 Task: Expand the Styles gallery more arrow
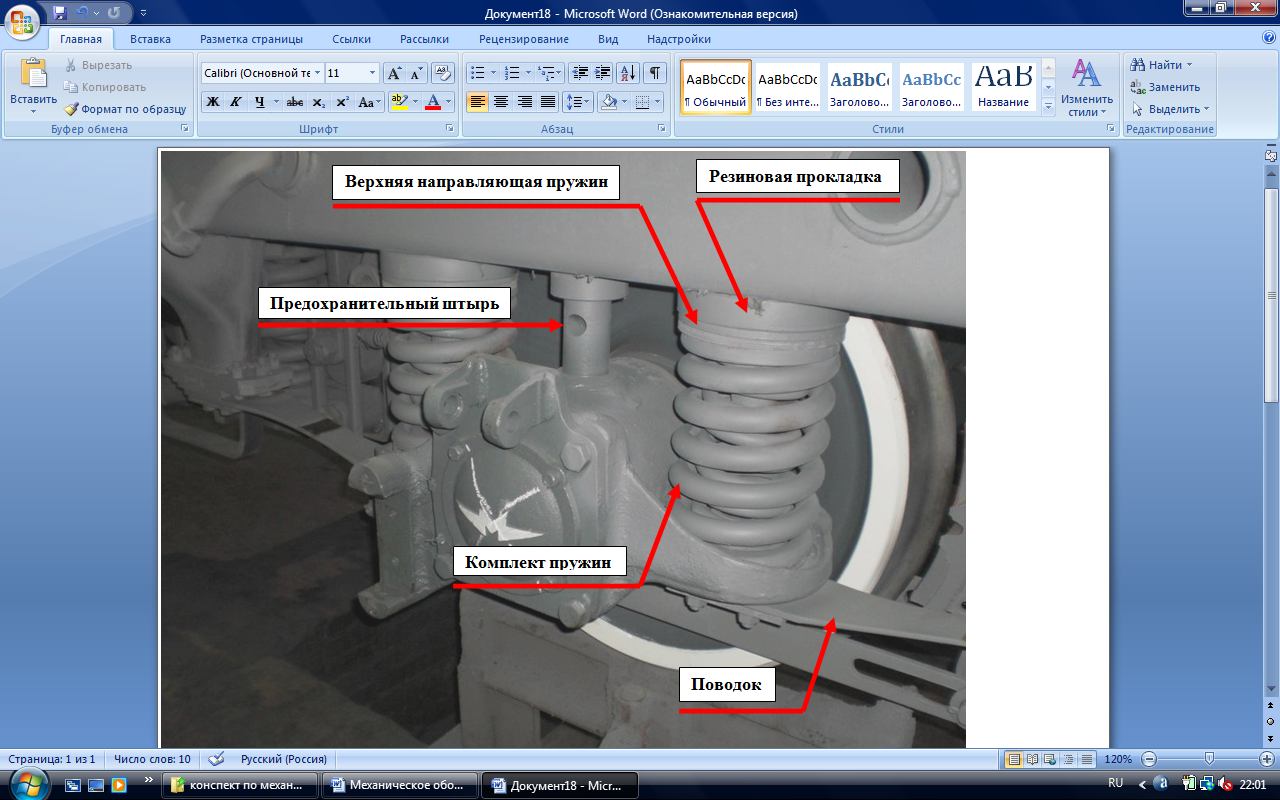point(1048,106)
